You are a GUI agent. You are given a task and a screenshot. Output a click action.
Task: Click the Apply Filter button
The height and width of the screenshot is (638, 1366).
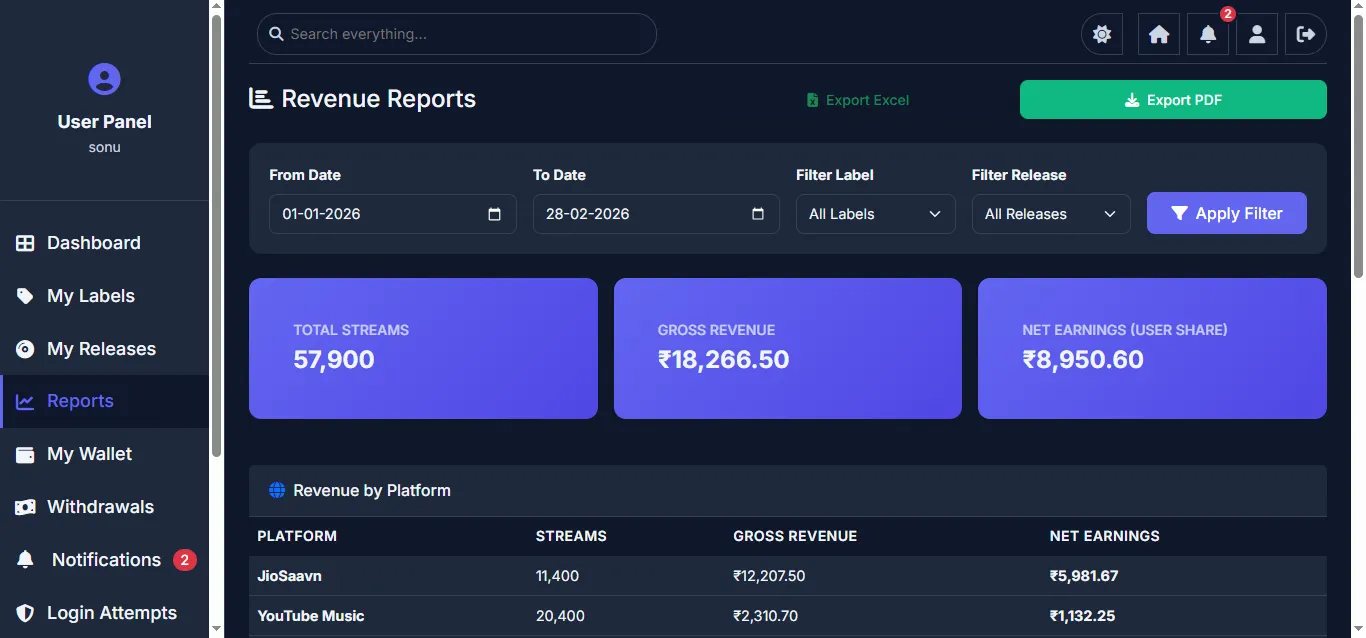coord(1227,213)
